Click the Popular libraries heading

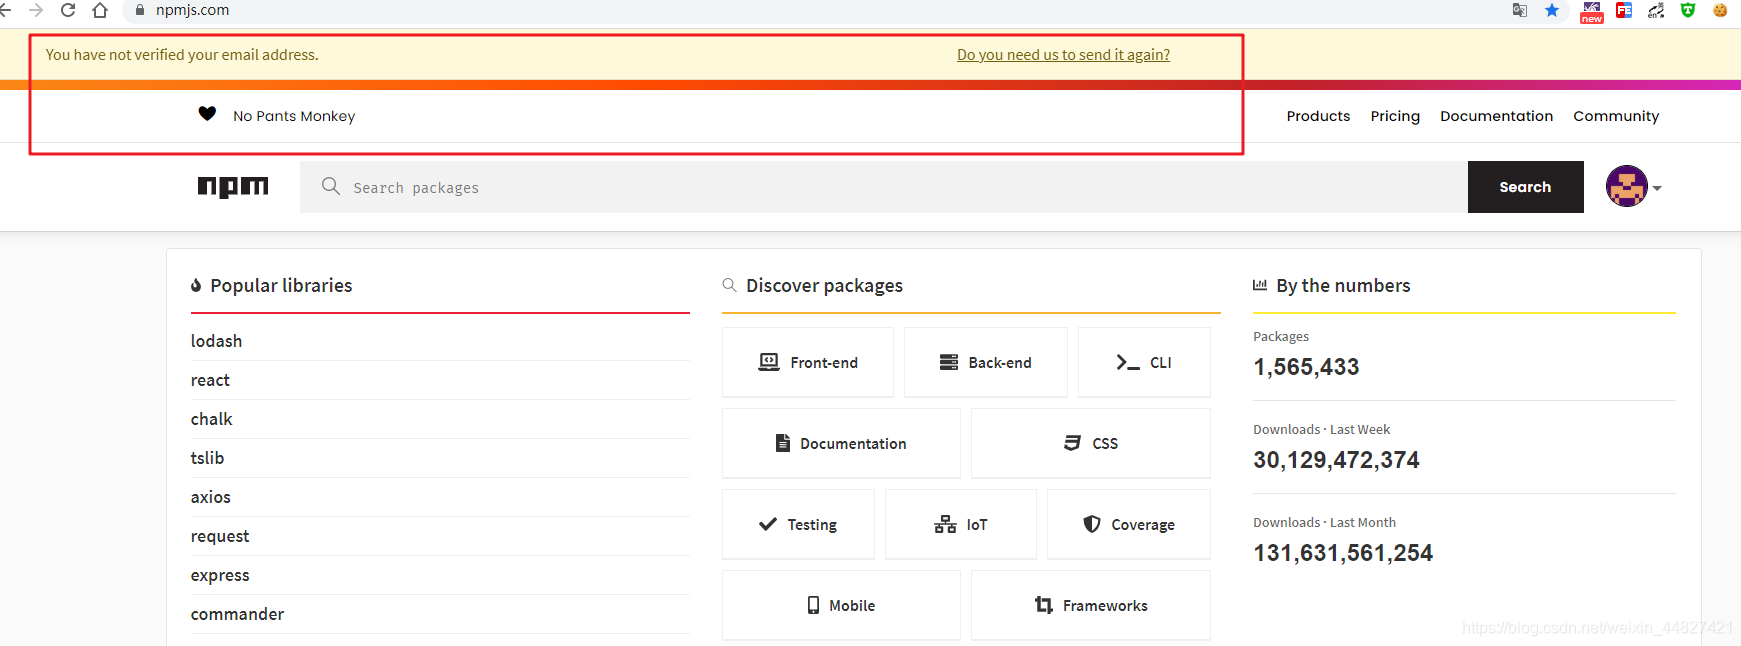pos(281,285)
